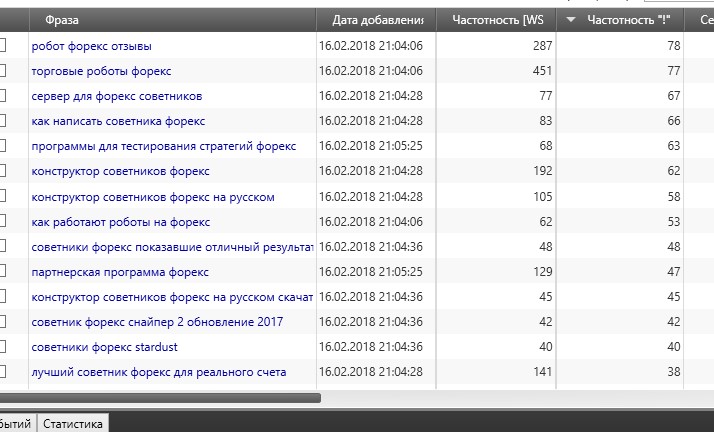Check the box for 'торговые роботы форекс'
This screenshot has height=432, width=714.
[2, 71]
